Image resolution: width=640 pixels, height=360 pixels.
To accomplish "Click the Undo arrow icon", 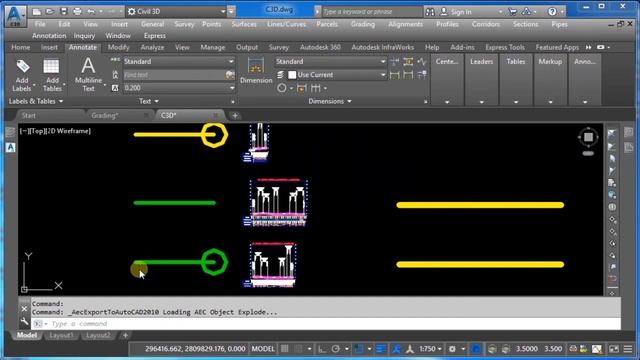I will pyautogui.click(x=91, y=11).
